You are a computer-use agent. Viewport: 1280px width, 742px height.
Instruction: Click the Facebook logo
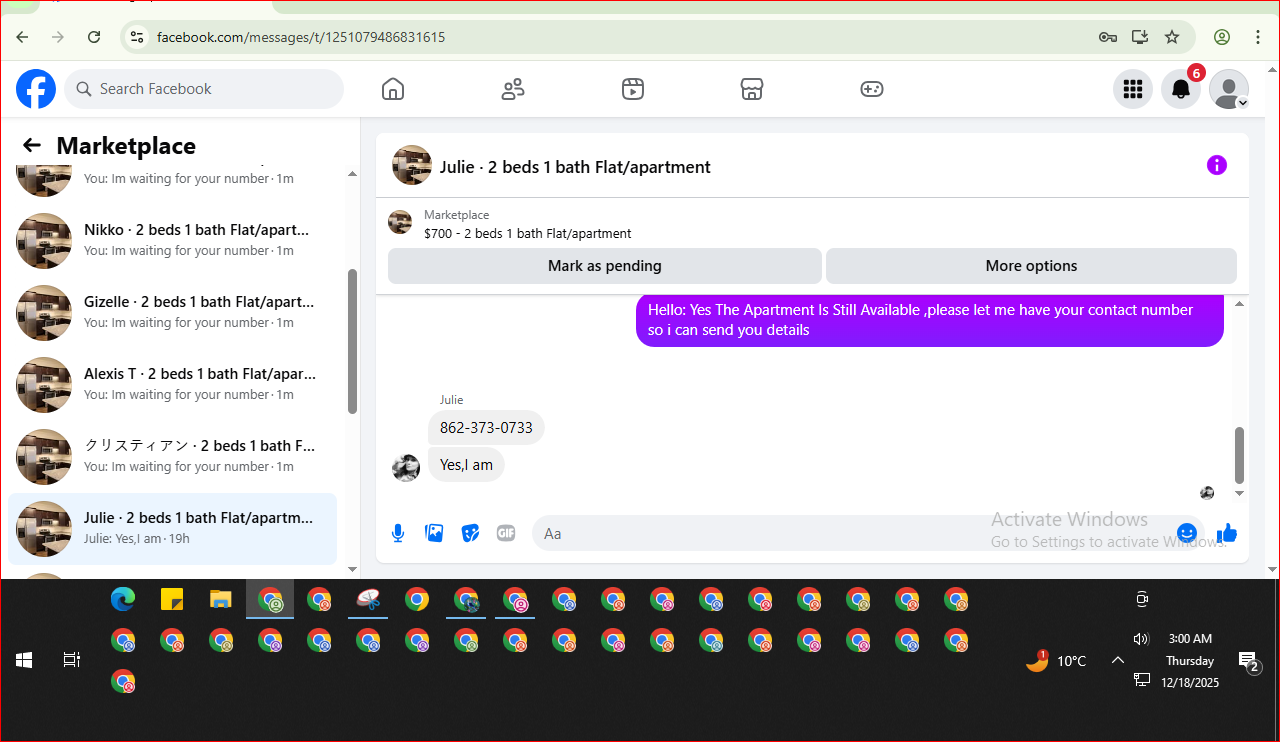(36, 89)
